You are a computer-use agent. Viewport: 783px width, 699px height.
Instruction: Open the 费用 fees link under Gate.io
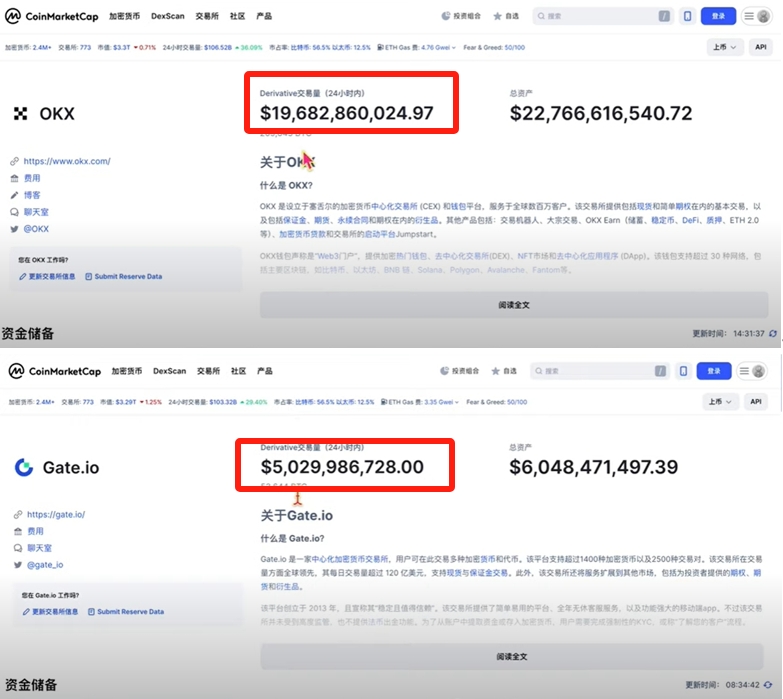(35, 531)
